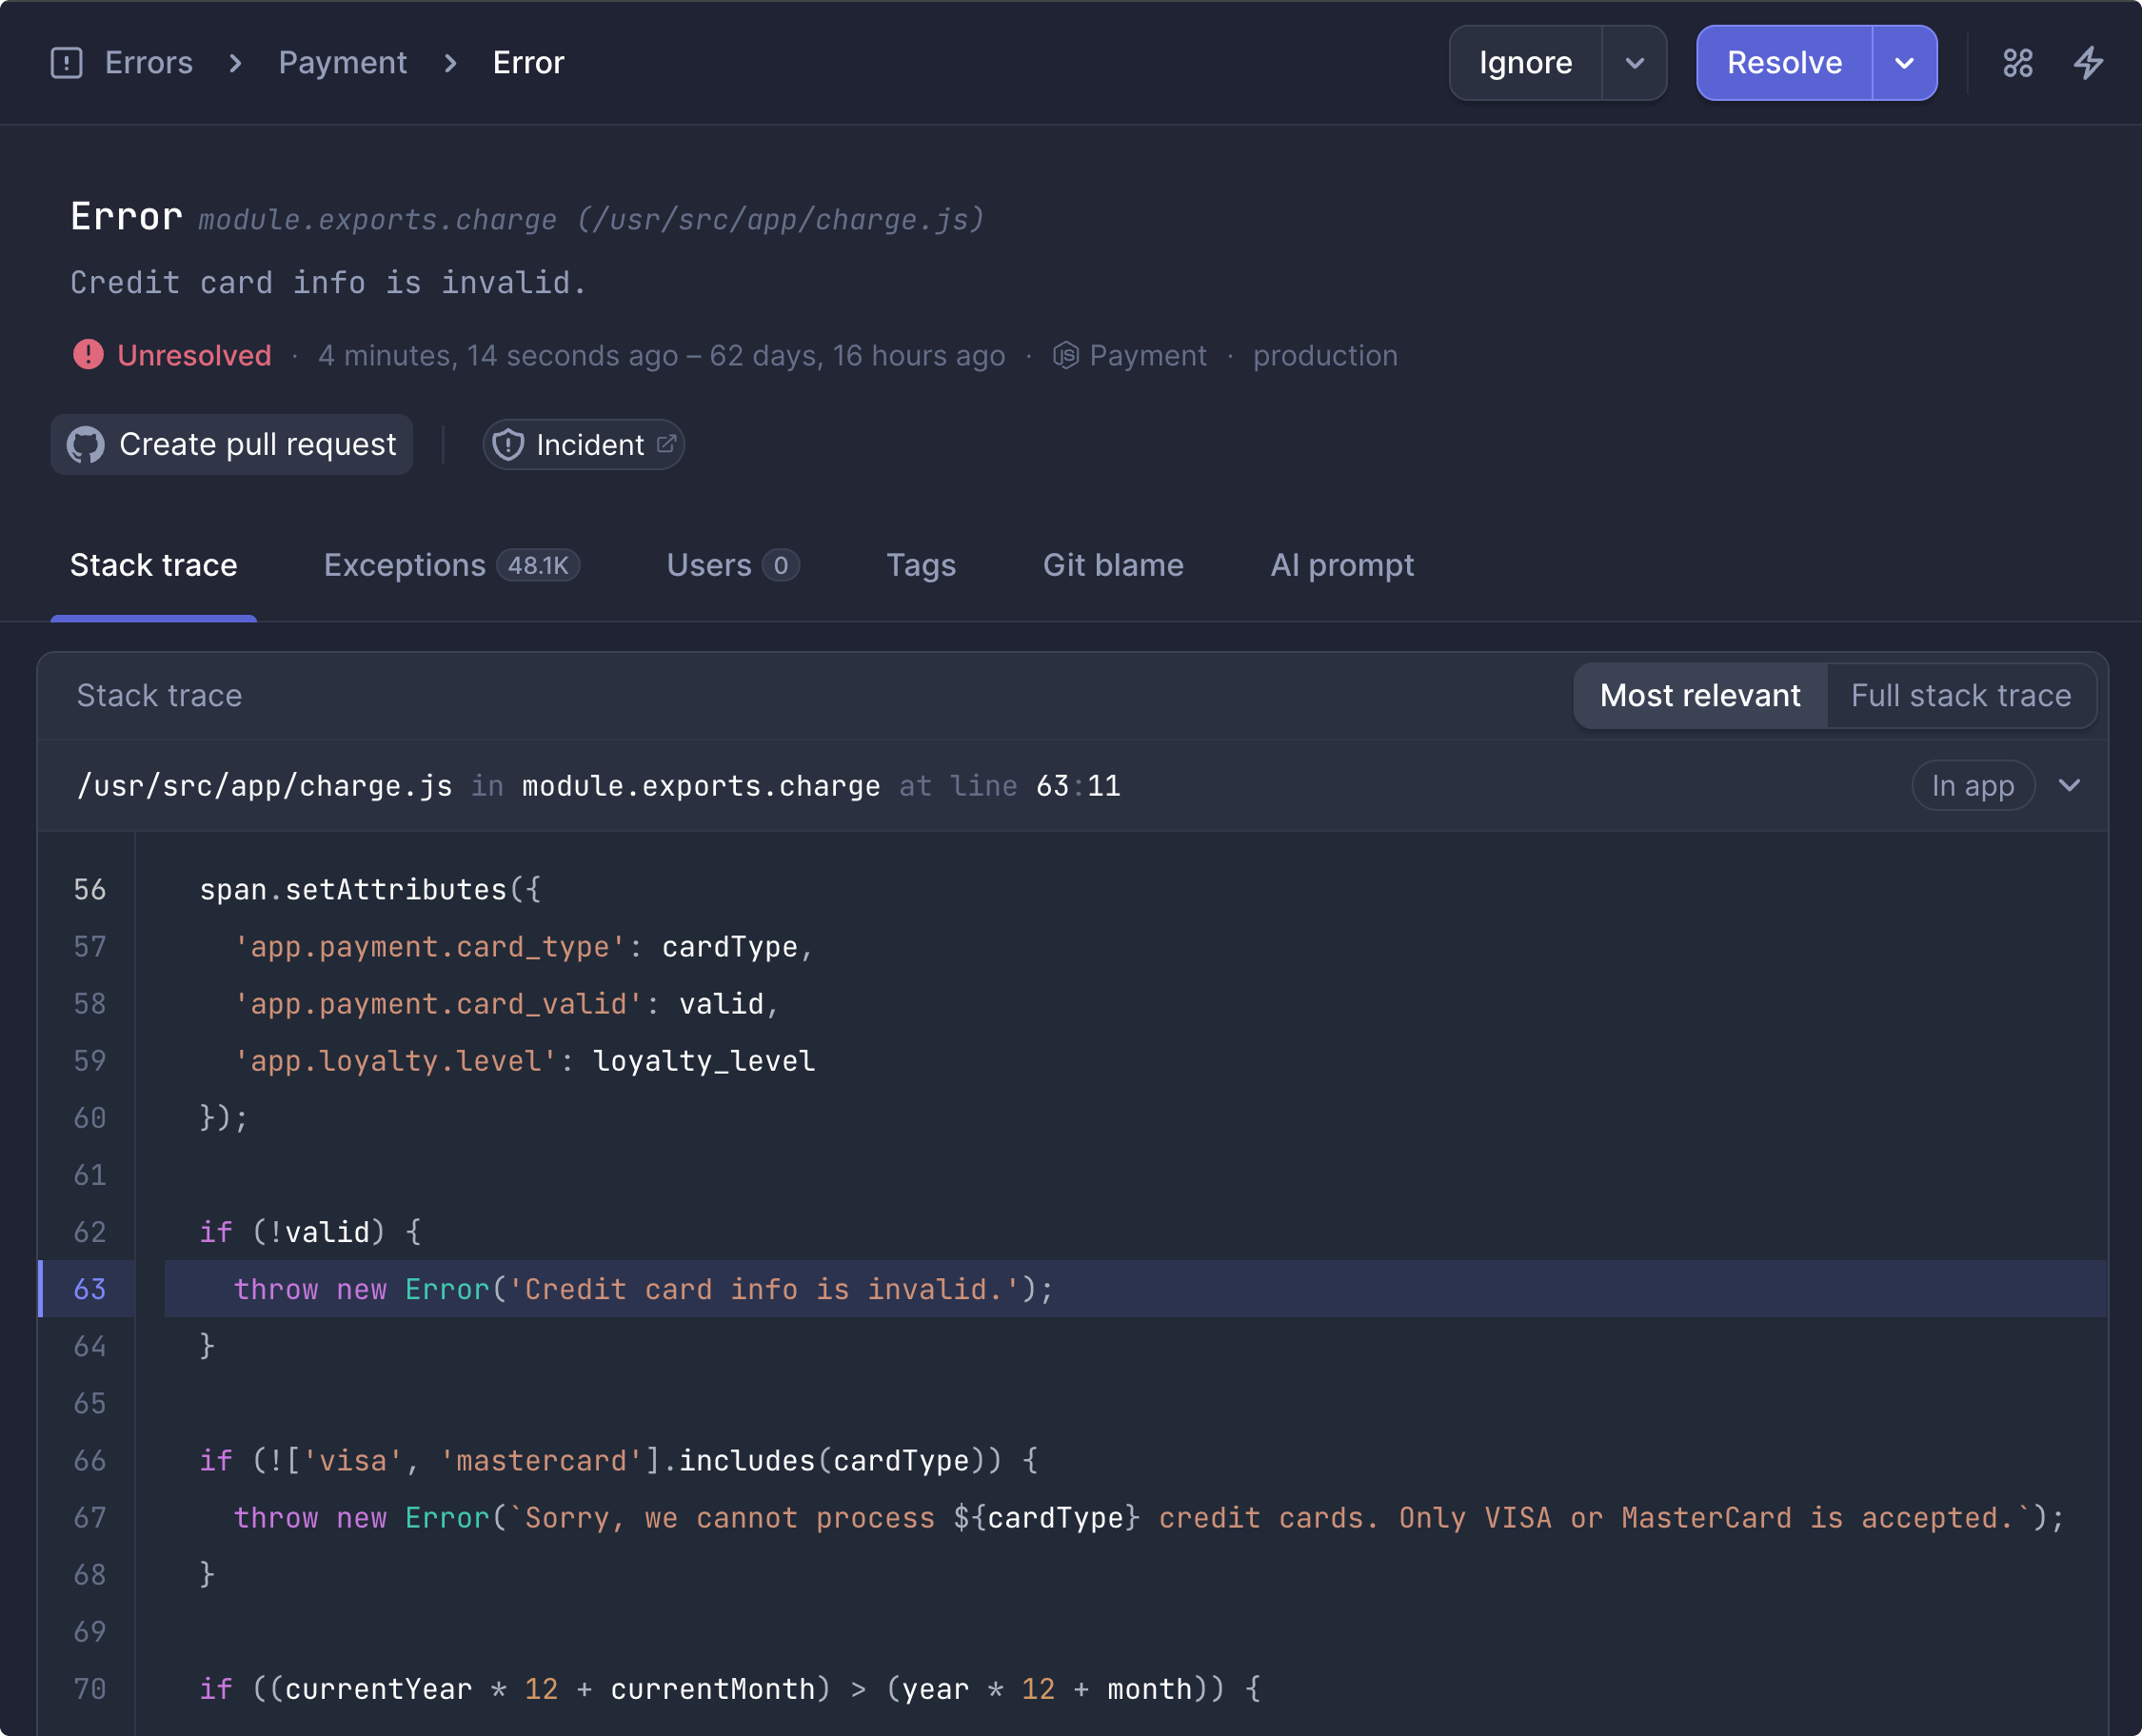Viewport: 2142px width, 1736px height.
Task: Select Most relevant stack trace view
Action: click(1700, 696)
